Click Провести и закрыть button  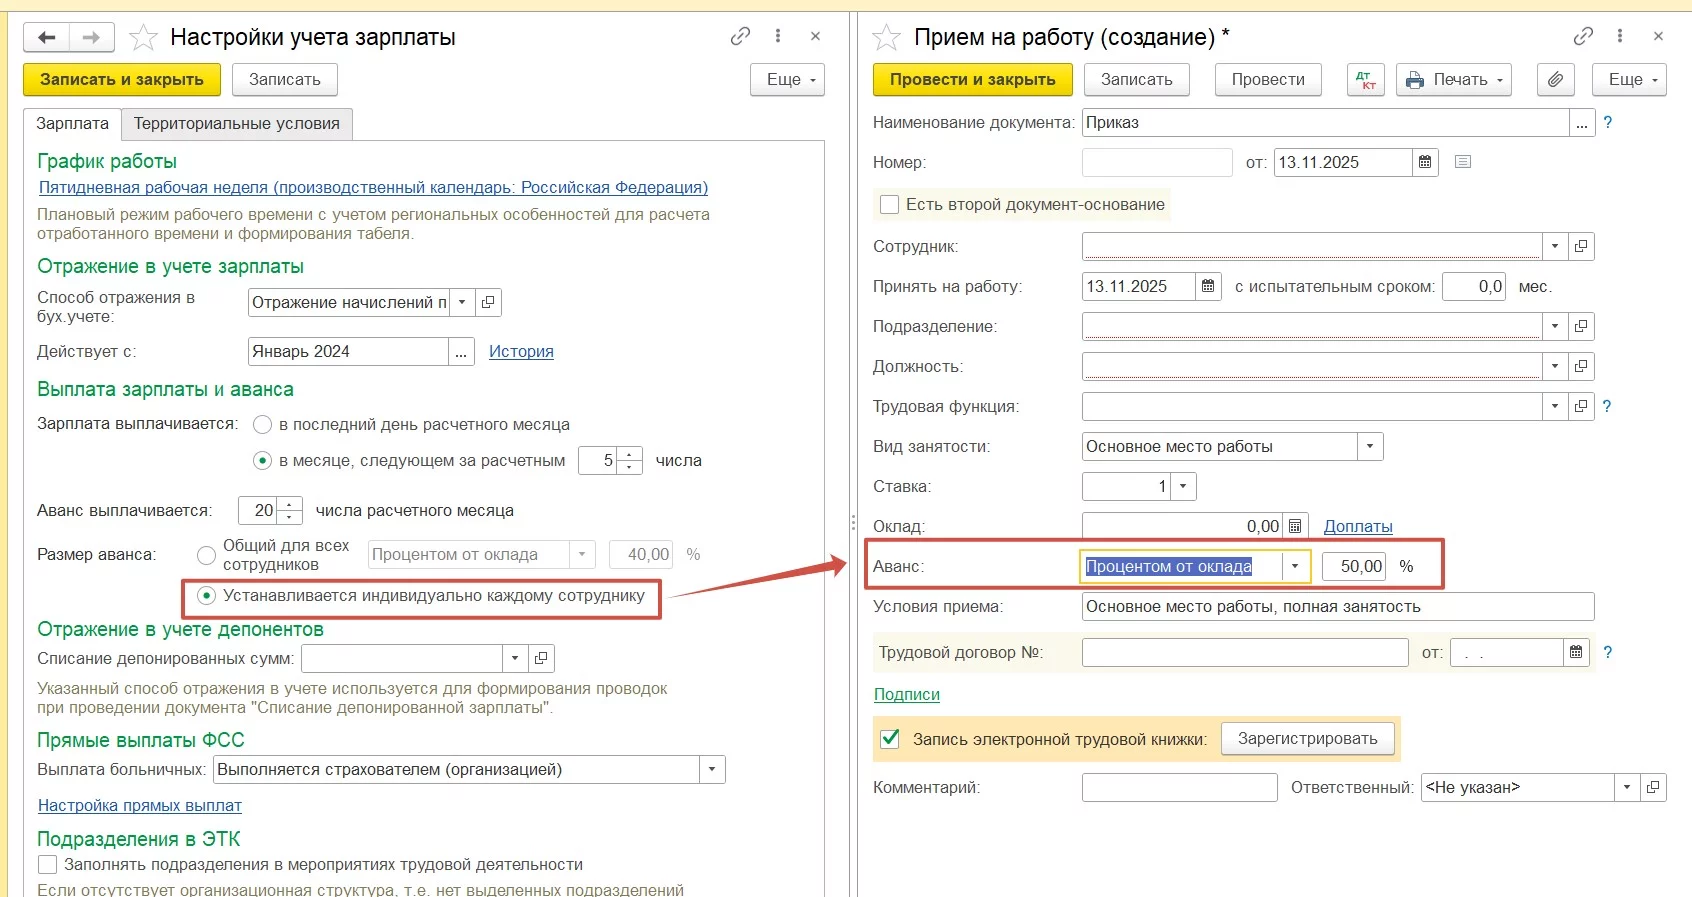[x=972, y=80]
